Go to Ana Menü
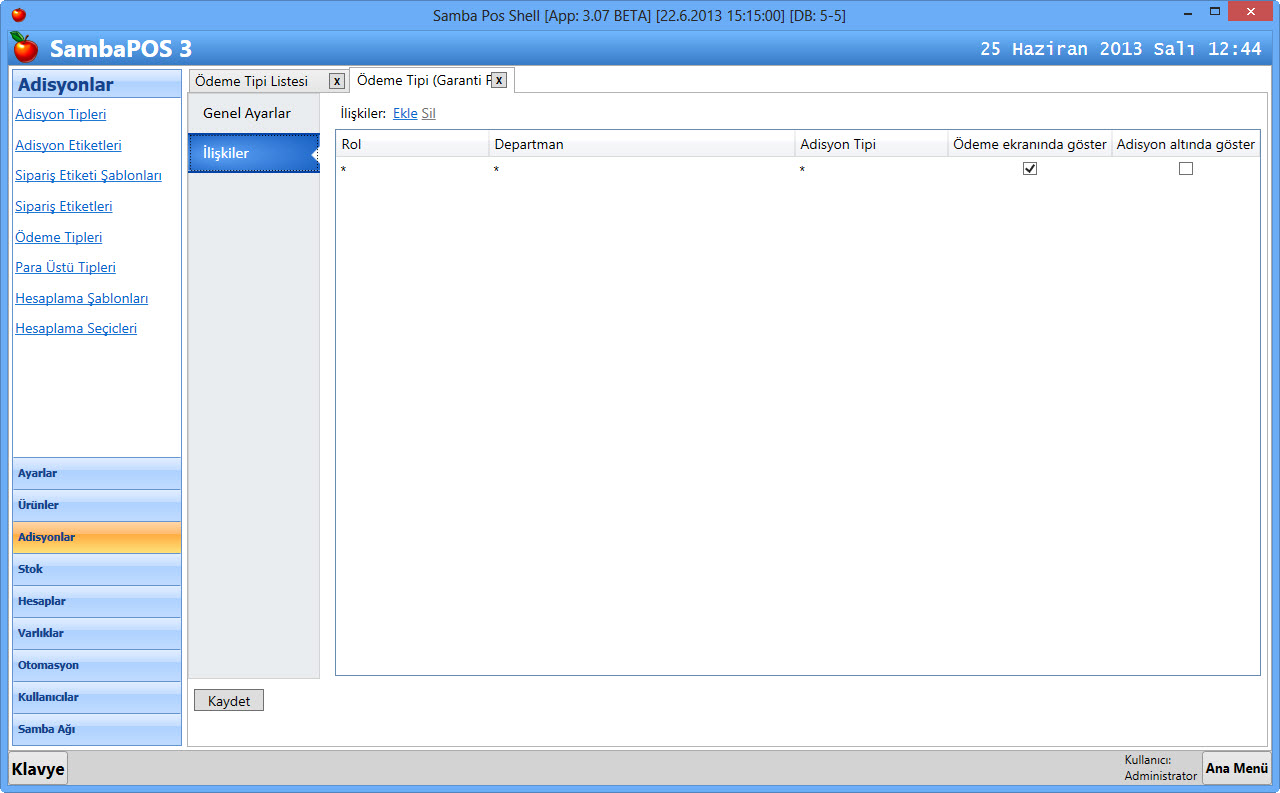This screenshot has height=793, width=1280. point(1236,768)
